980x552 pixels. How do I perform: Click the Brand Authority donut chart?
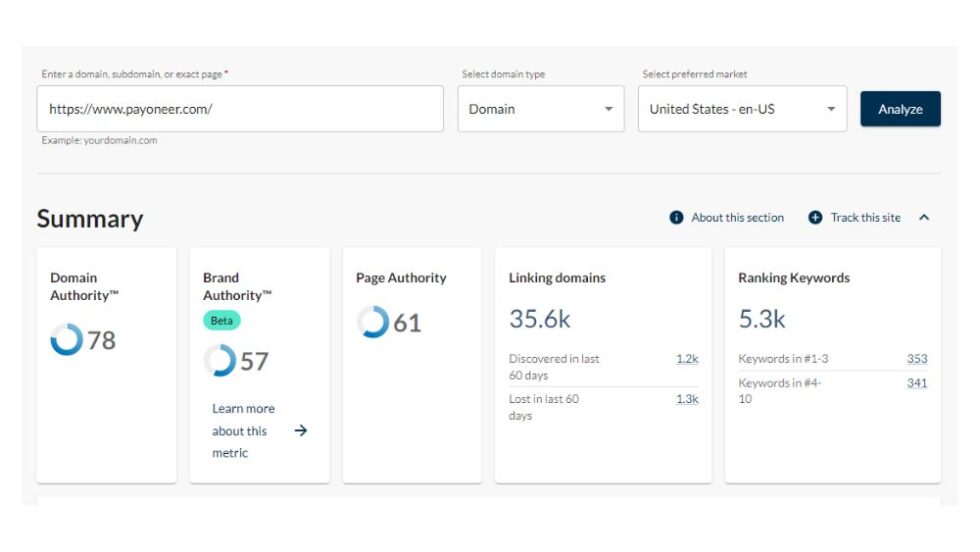coord(219,361)
